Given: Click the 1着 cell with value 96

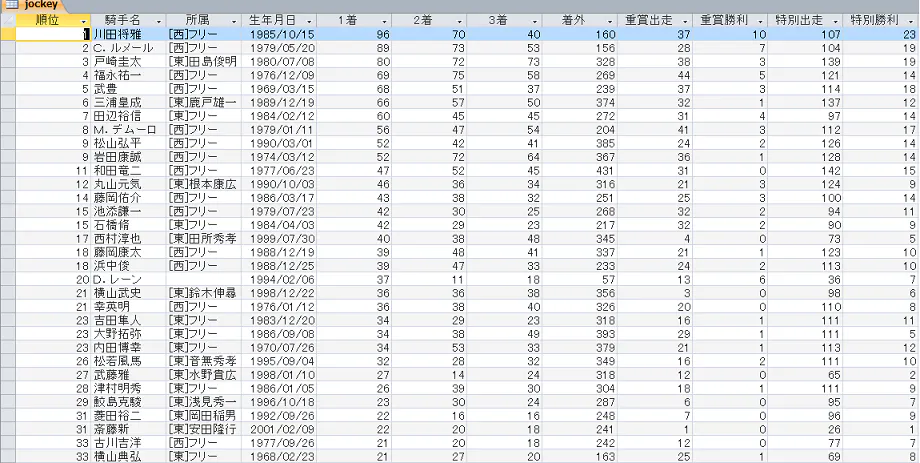Looking at the screenshot, I should point(354,34).
